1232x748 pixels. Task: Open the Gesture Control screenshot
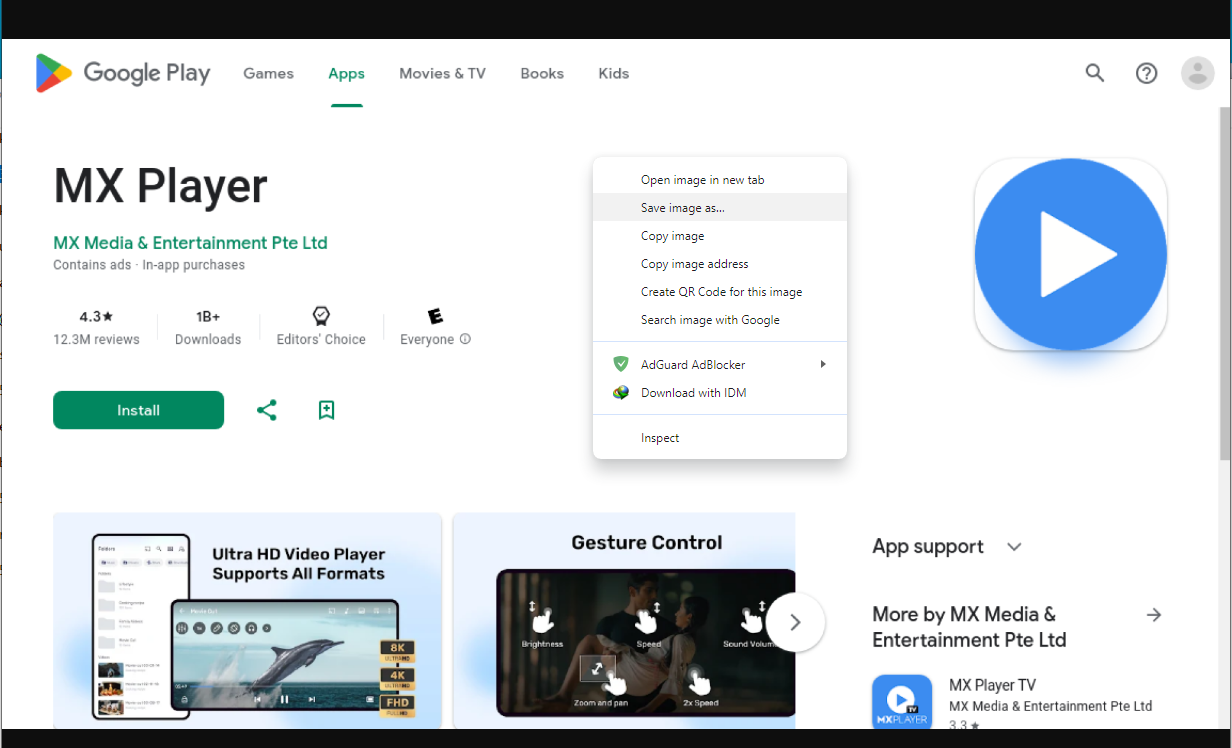pos(624,620)
